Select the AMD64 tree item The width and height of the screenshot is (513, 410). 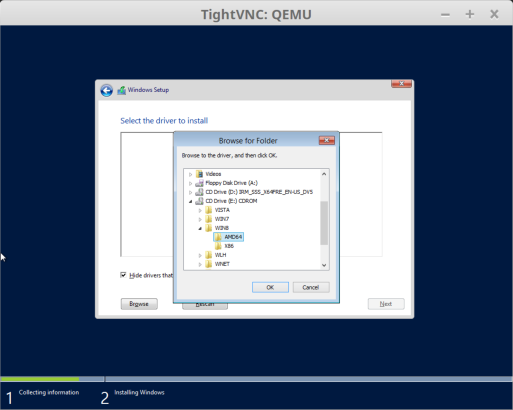(229, 237)
